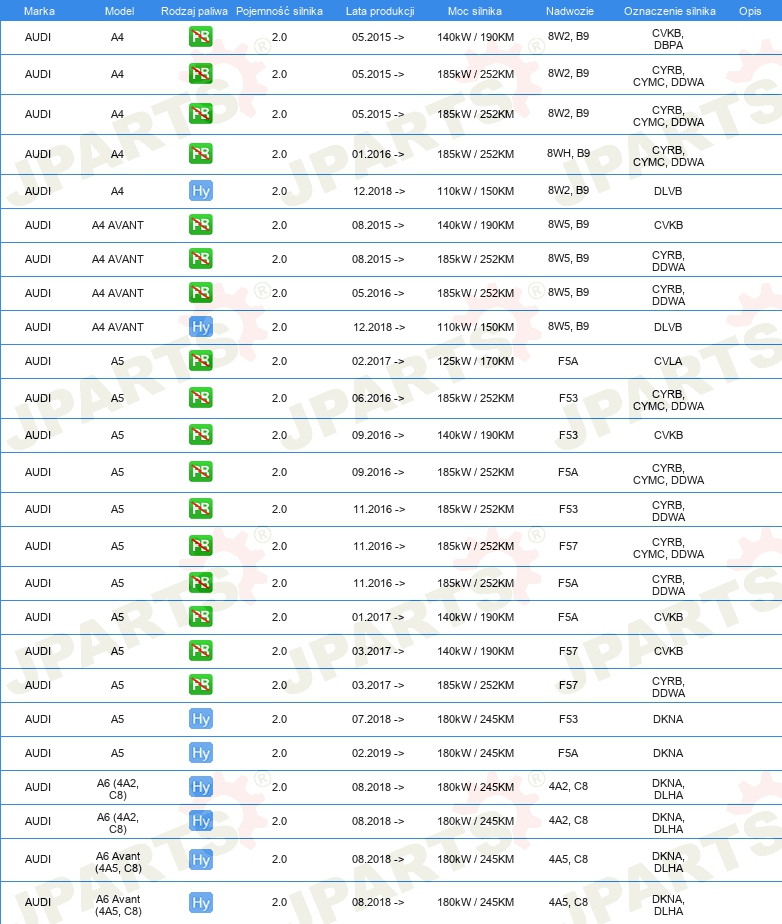Click petrol icon in A5 11.2016 F53 row
Image resolution: width=782 pixels, height=924 pixels.
tap(200, 509)
